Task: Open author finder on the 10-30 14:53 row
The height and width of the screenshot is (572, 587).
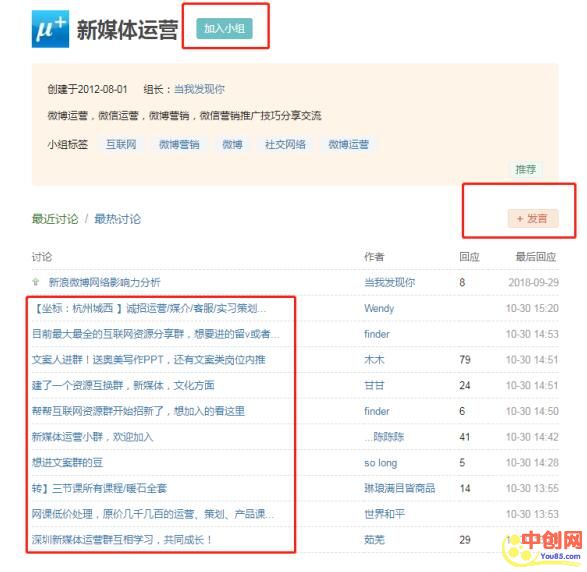Action: 377,334
